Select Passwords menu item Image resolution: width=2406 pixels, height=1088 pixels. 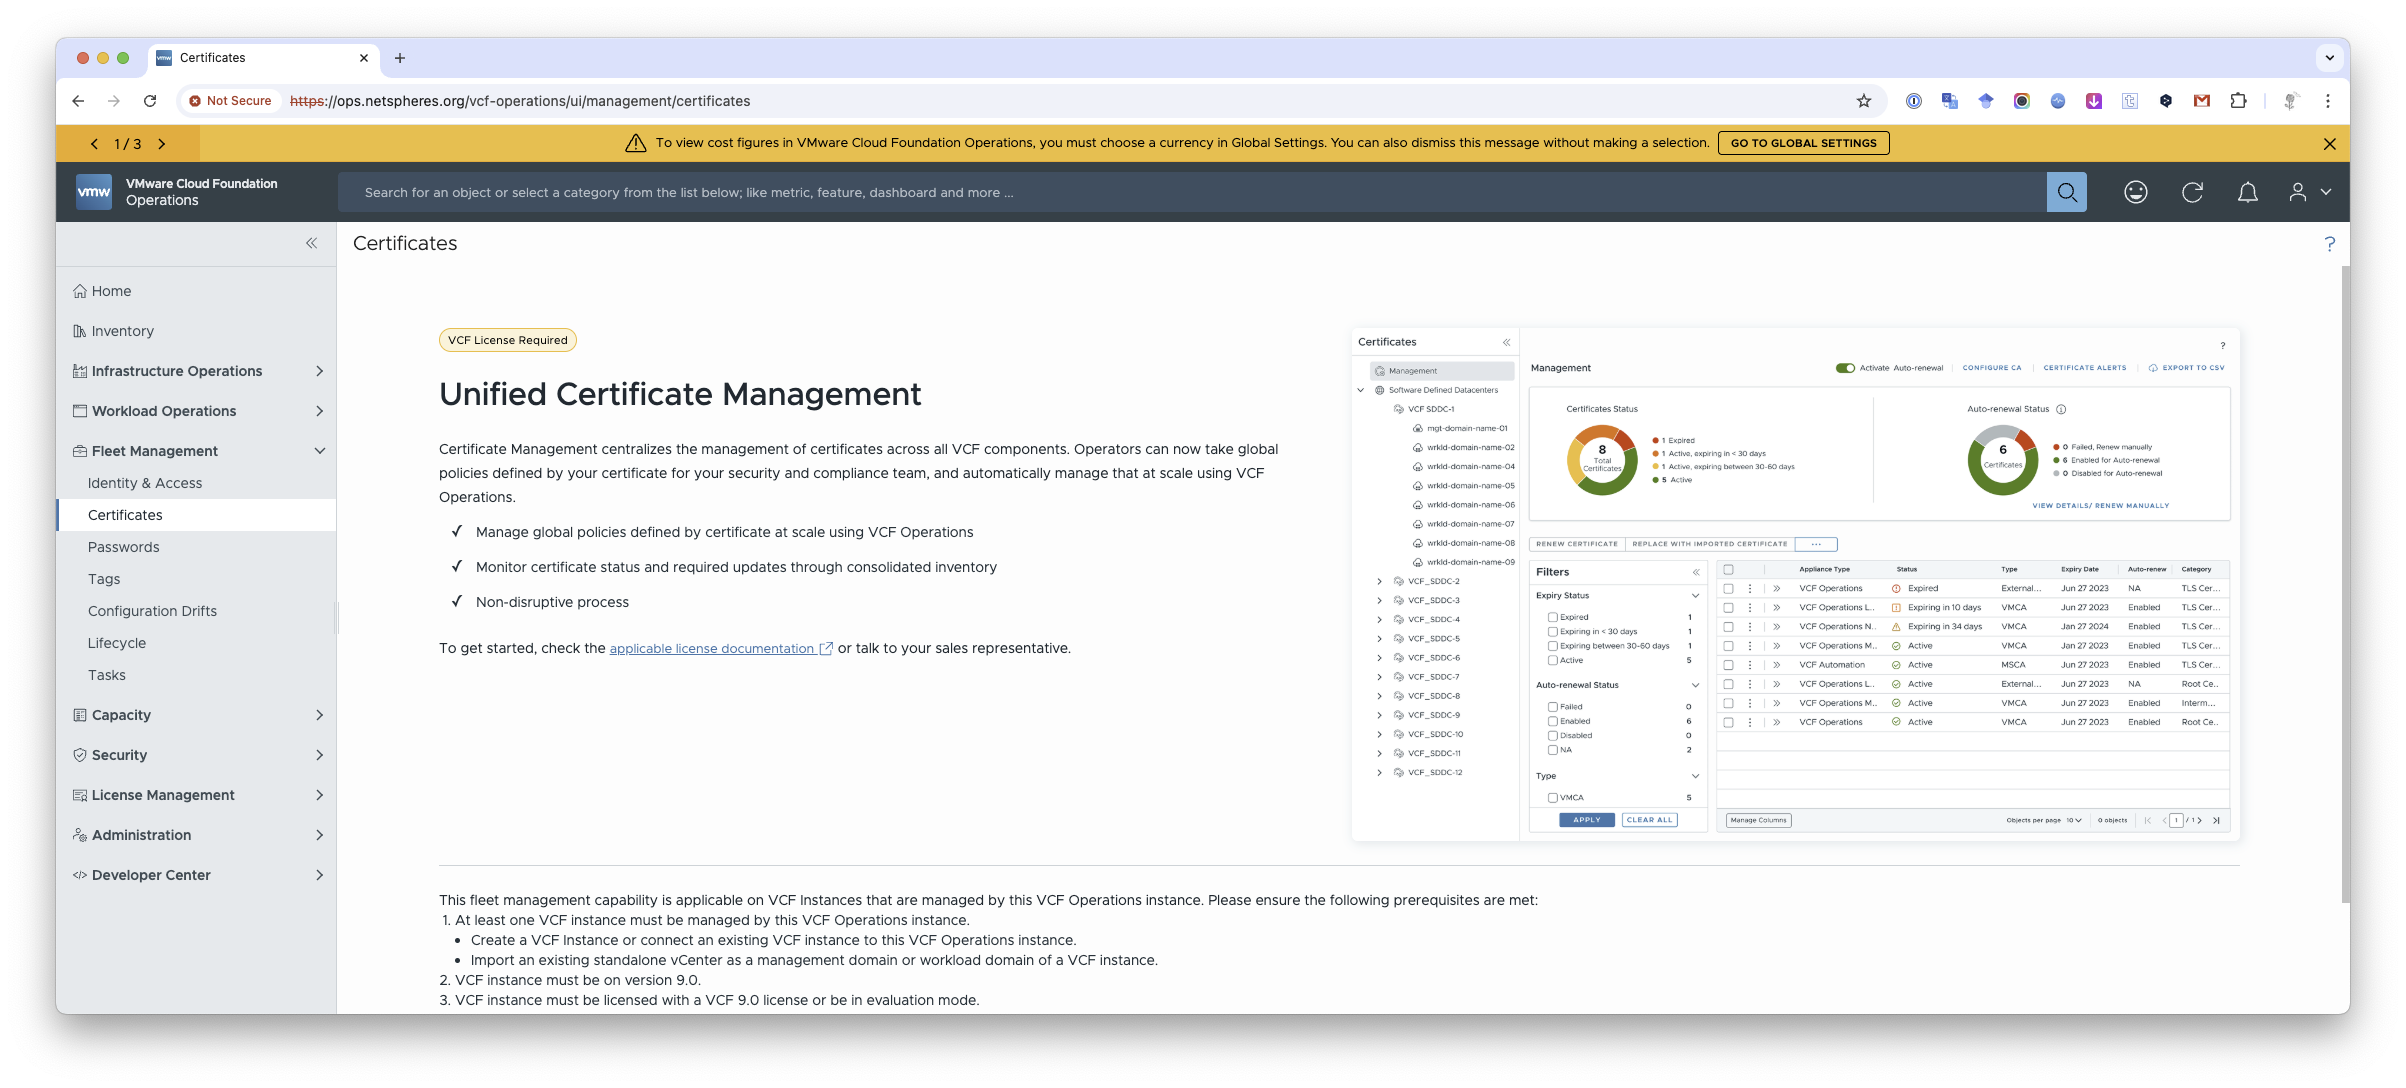click(196, 547)
